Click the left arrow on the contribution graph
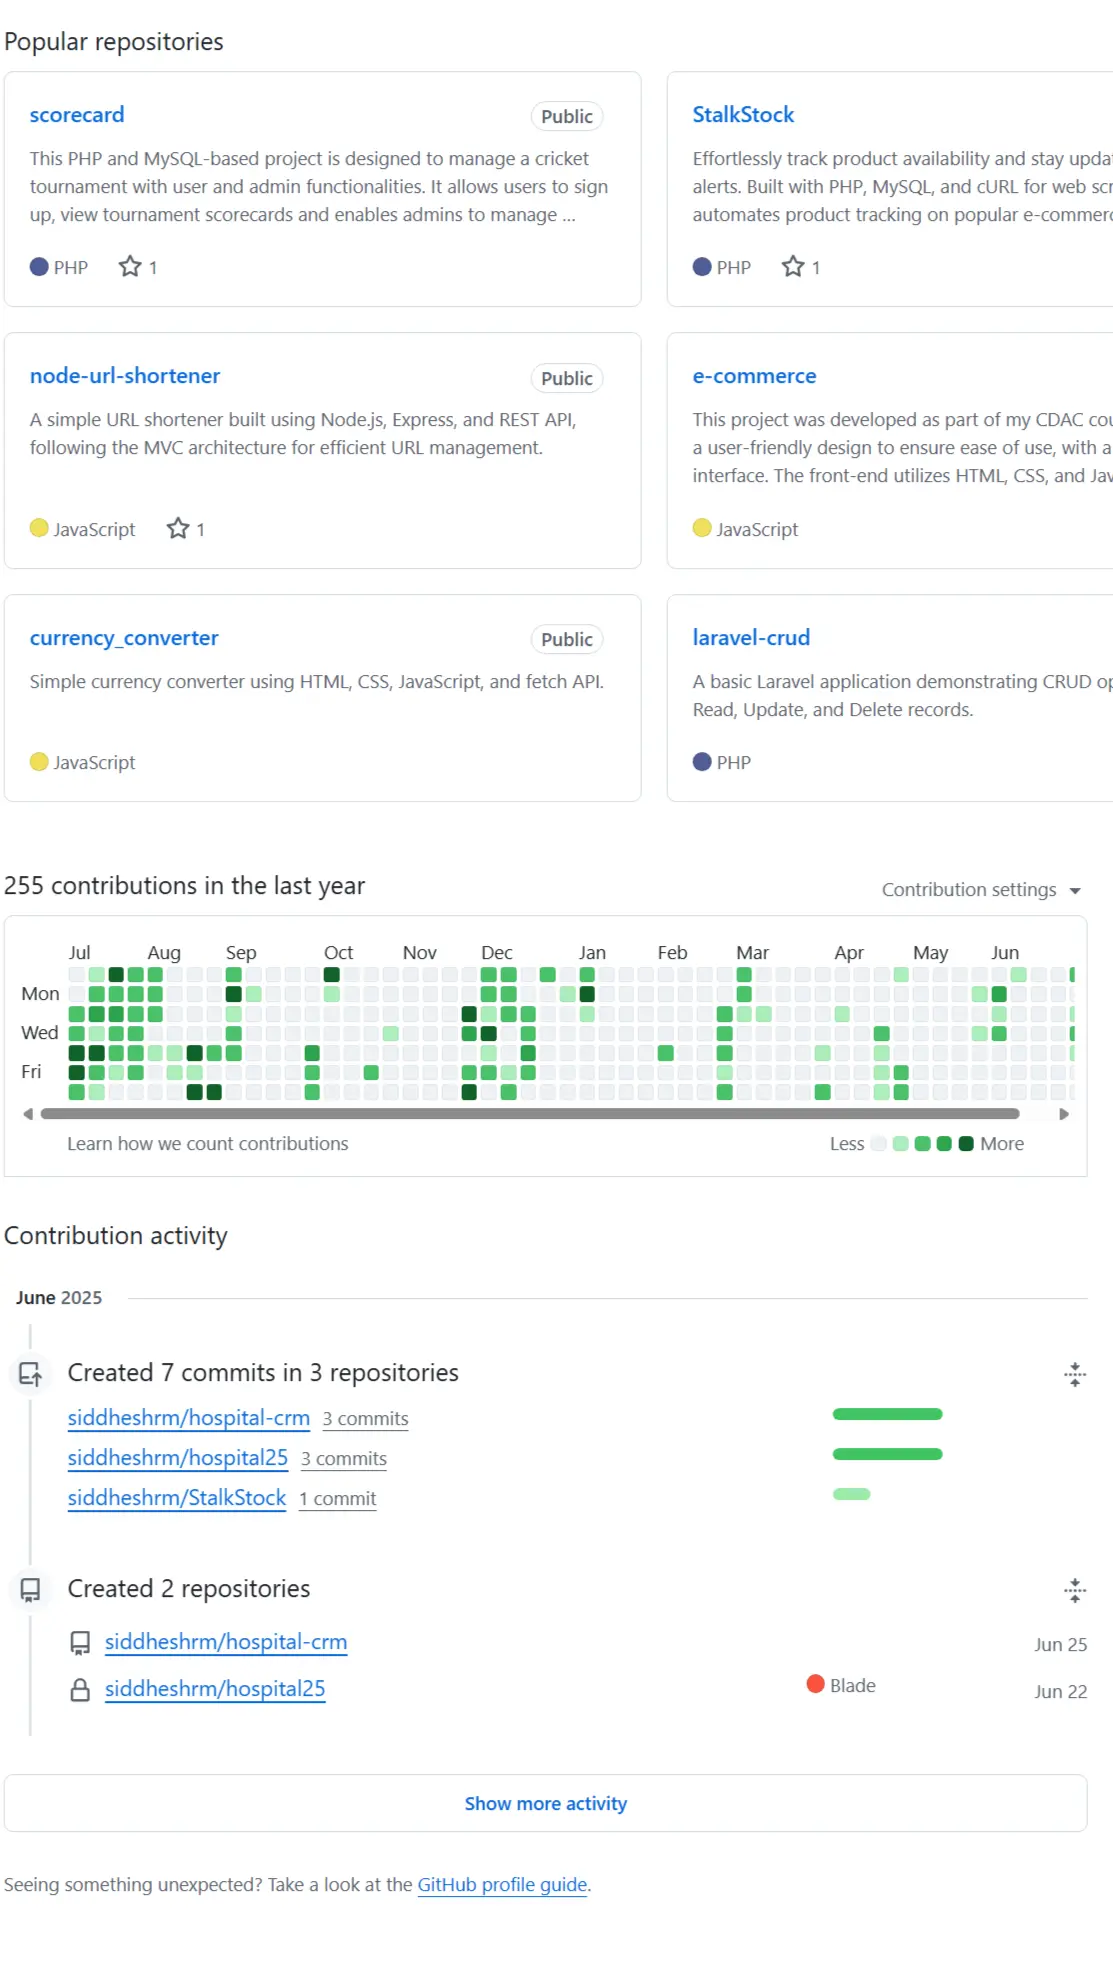The height and width of the screenshot is (1978, 1113). click(x=29, y=1112)
